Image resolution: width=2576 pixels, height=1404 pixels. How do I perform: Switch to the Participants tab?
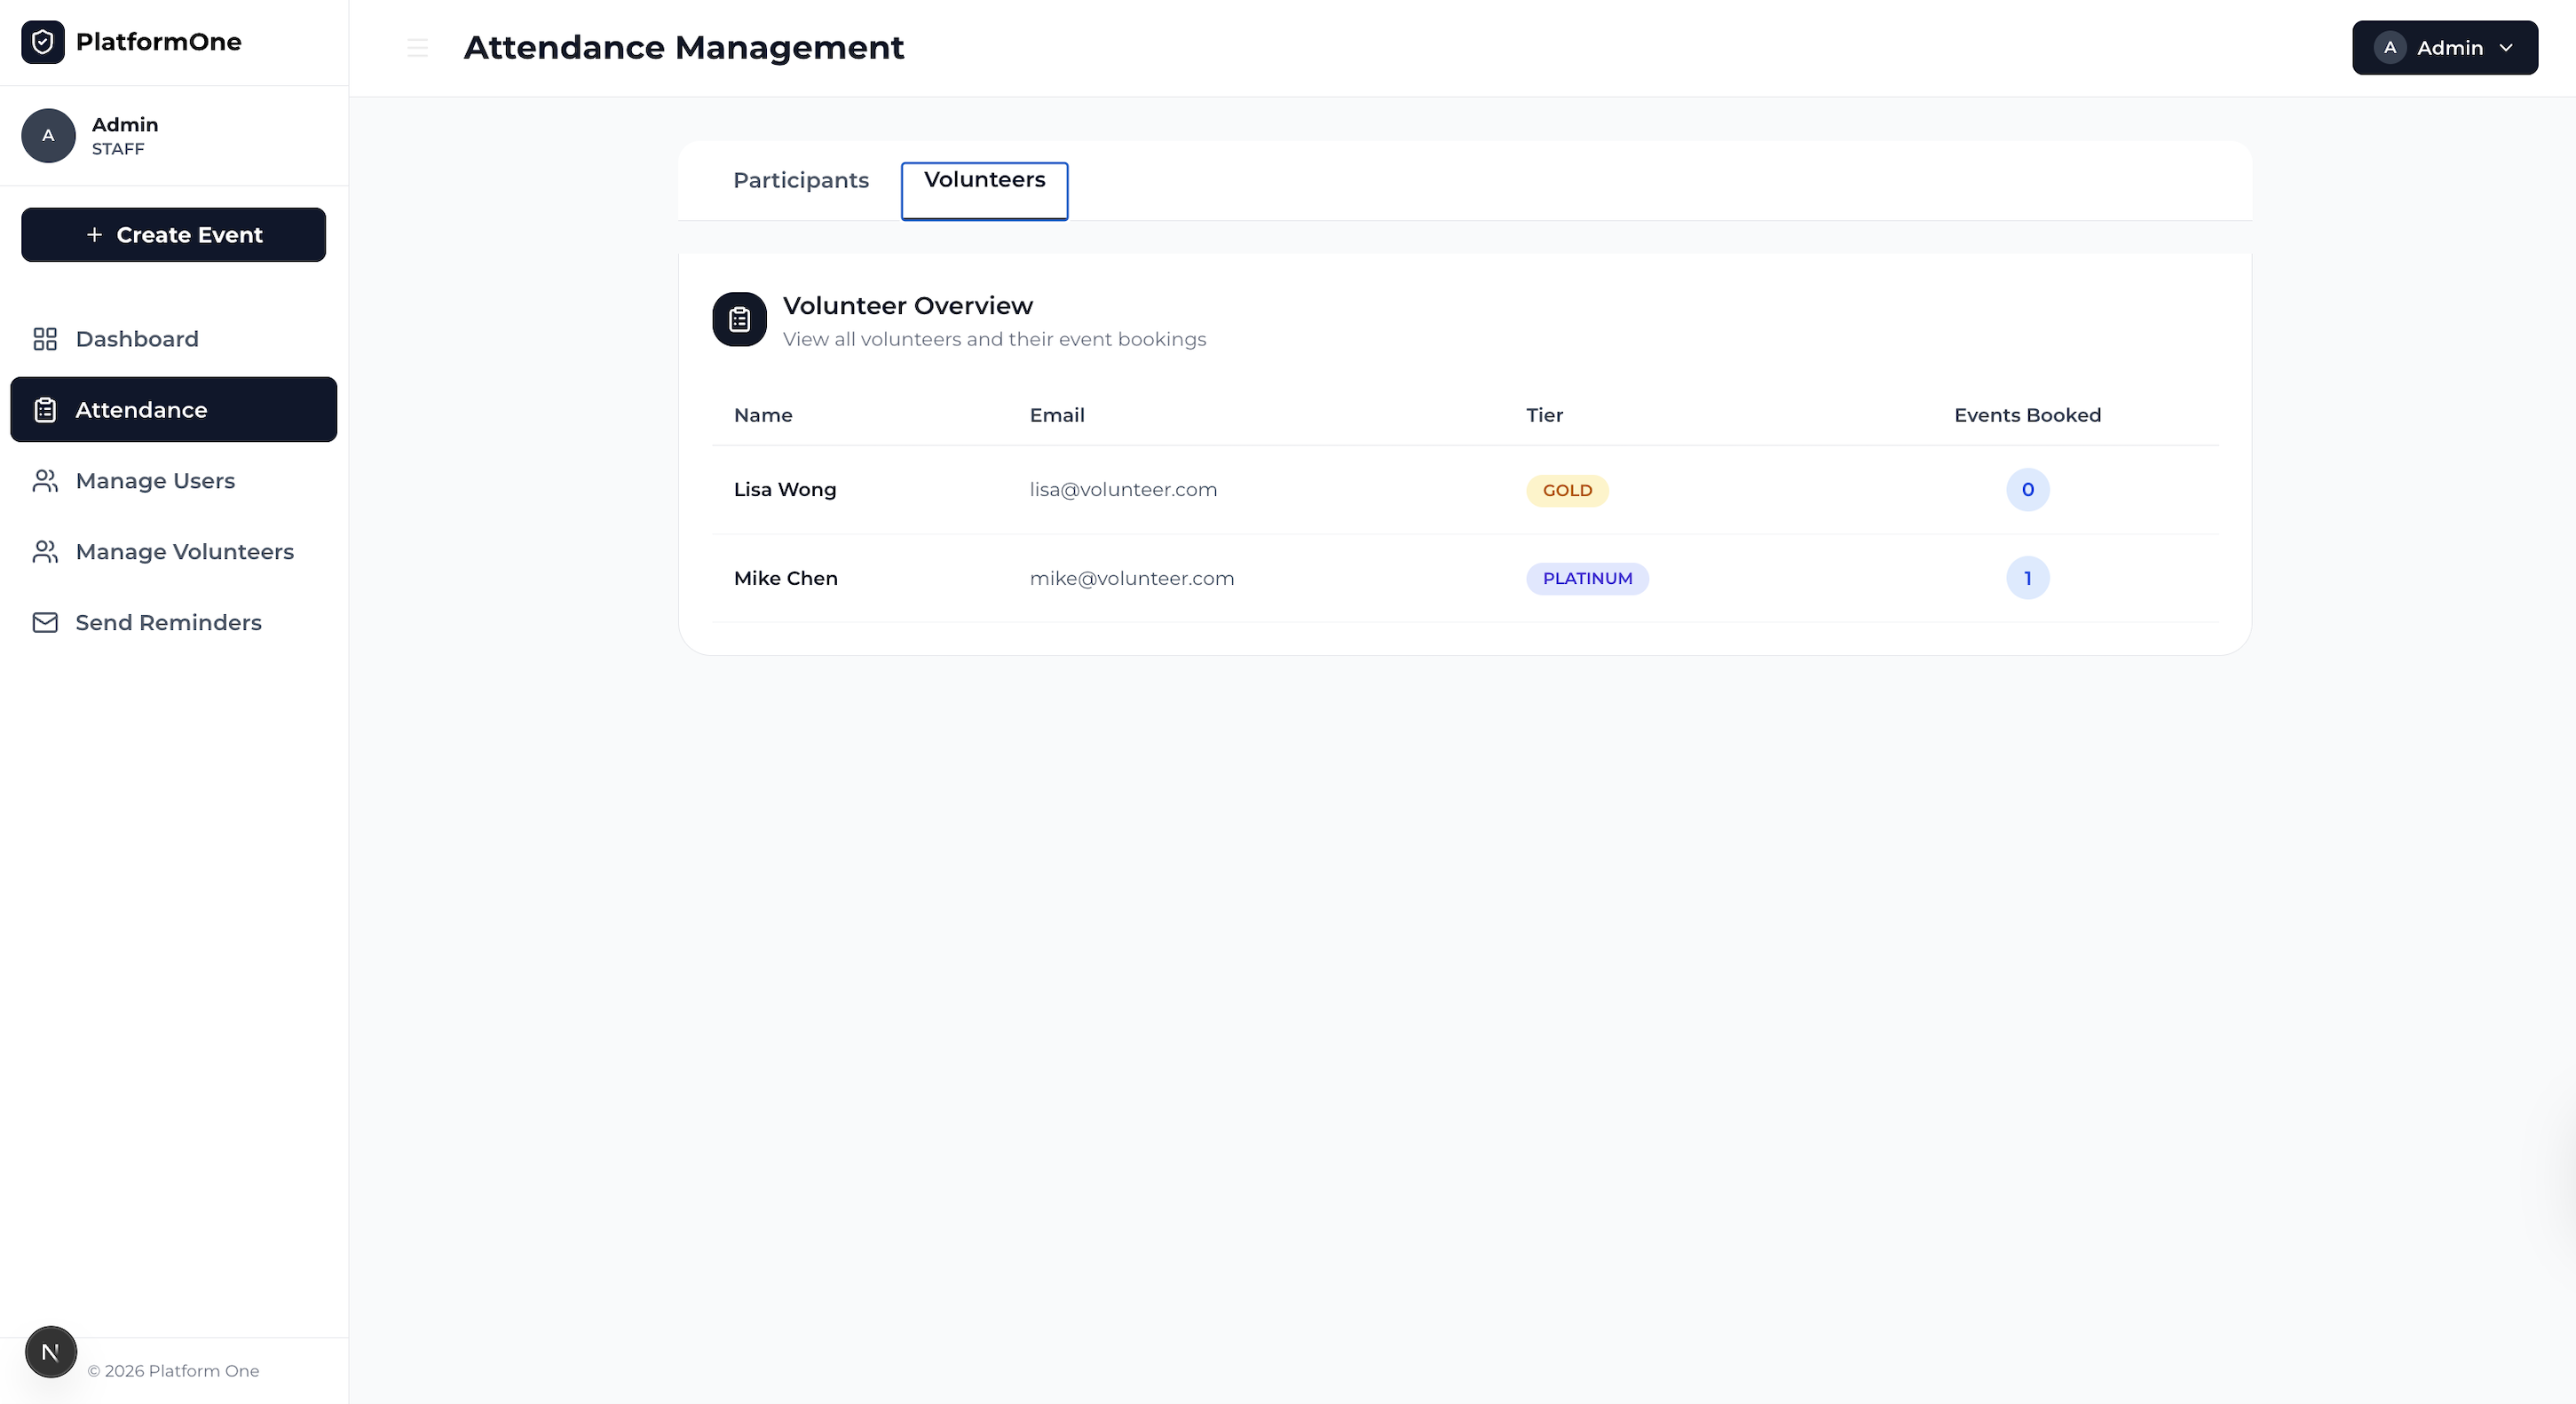pyautogui.click(x=800, y=181)
